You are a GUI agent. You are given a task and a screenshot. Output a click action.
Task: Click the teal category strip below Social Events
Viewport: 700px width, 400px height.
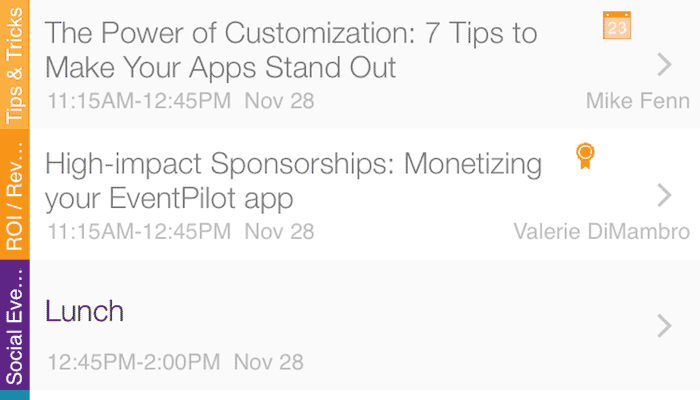point(15,395)
